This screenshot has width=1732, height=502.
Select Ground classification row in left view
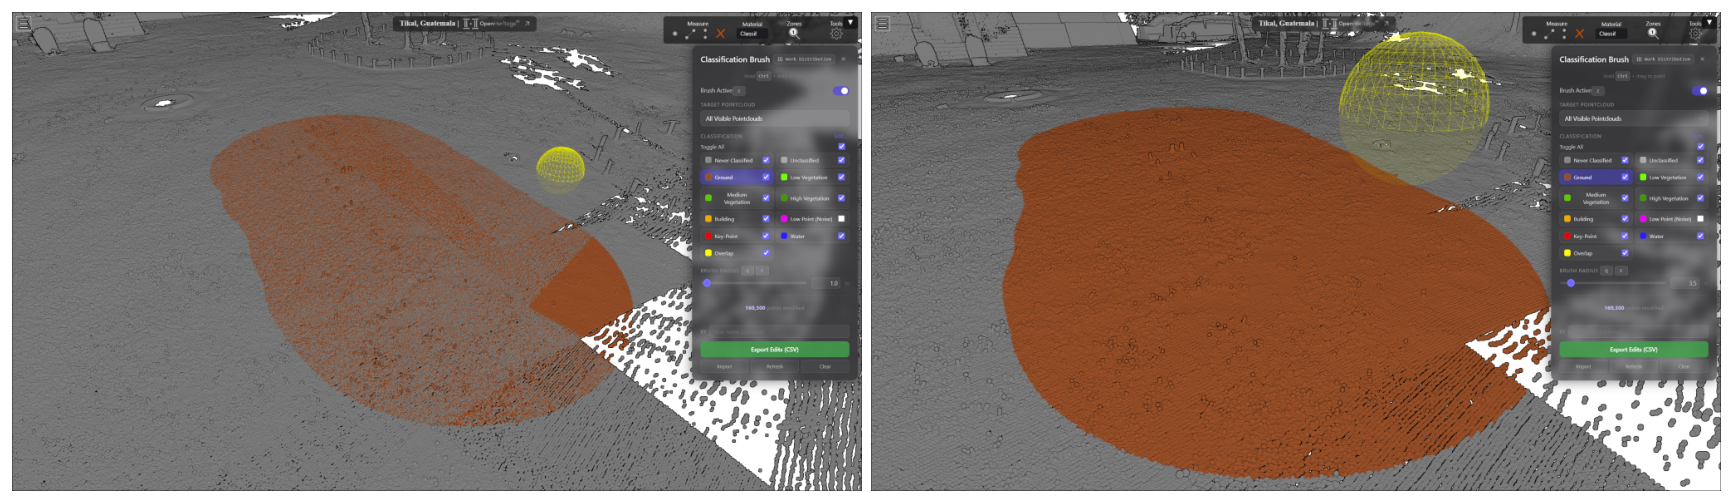click(x=736, y=177)
